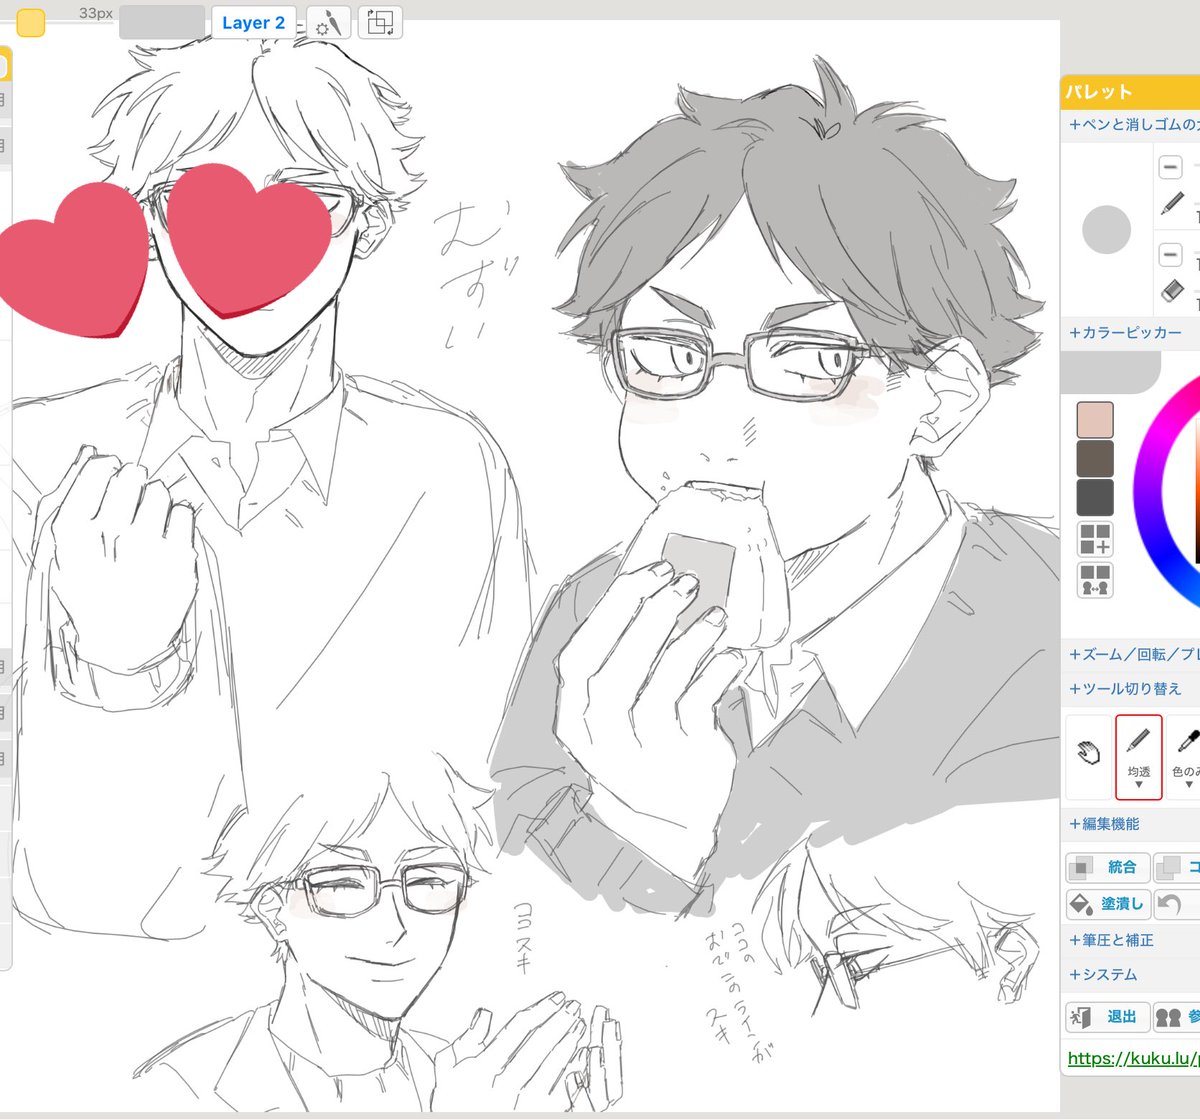Expand the 筆圧と補正 section
This screenshot has height=1120, width=1200.
(x=1111, y=940)
